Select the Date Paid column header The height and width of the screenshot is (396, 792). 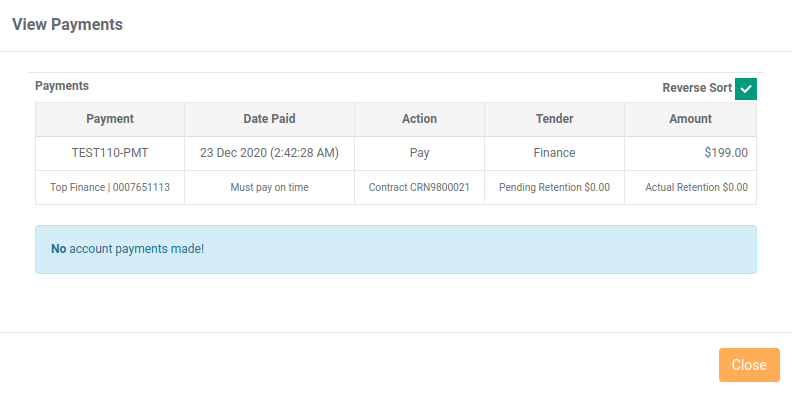pos(269,119)
